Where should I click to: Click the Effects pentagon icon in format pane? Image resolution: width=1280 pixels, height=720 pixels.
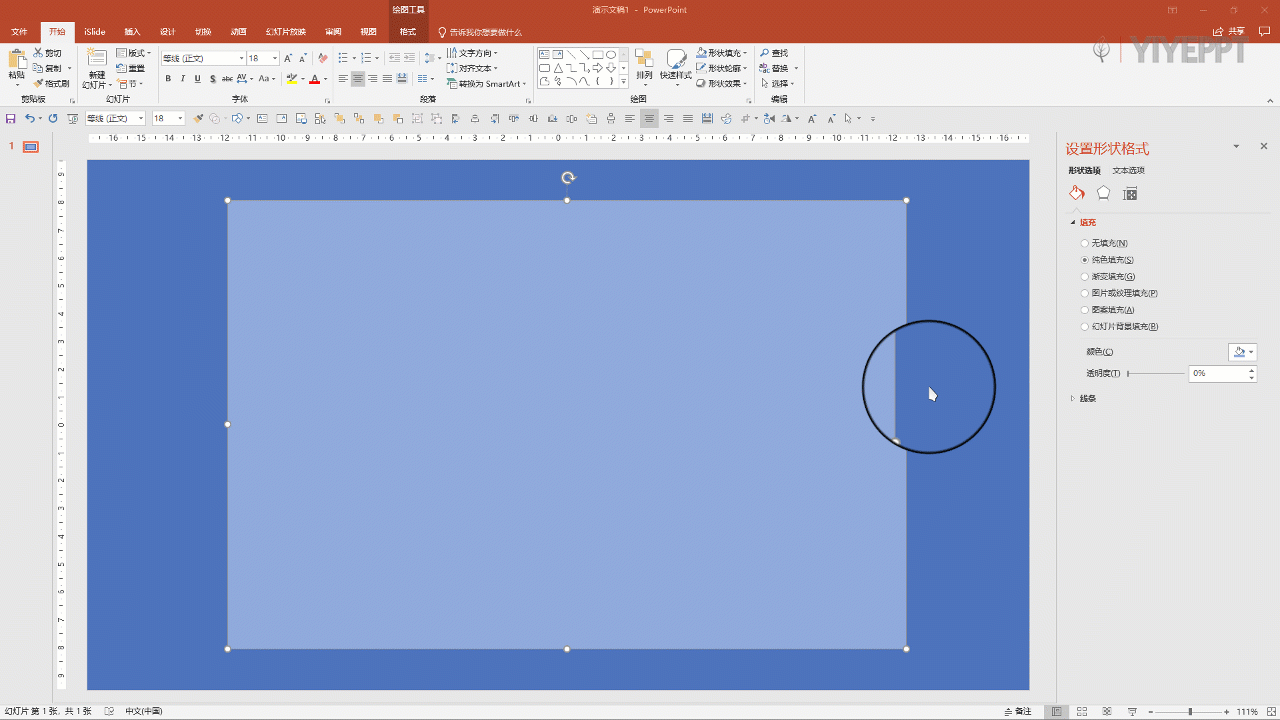(x=1103, y=193)
